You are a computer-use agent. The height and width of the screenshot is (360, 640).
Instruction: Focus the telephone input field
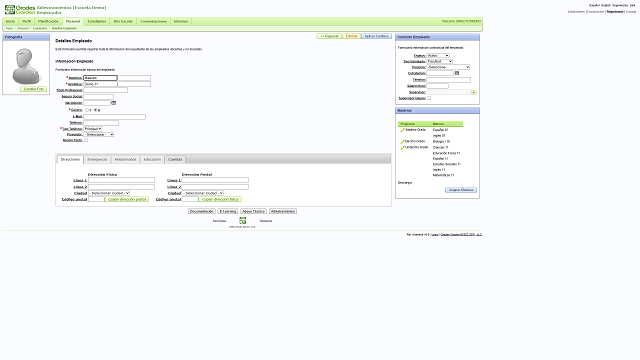click(x=101, y=123)
